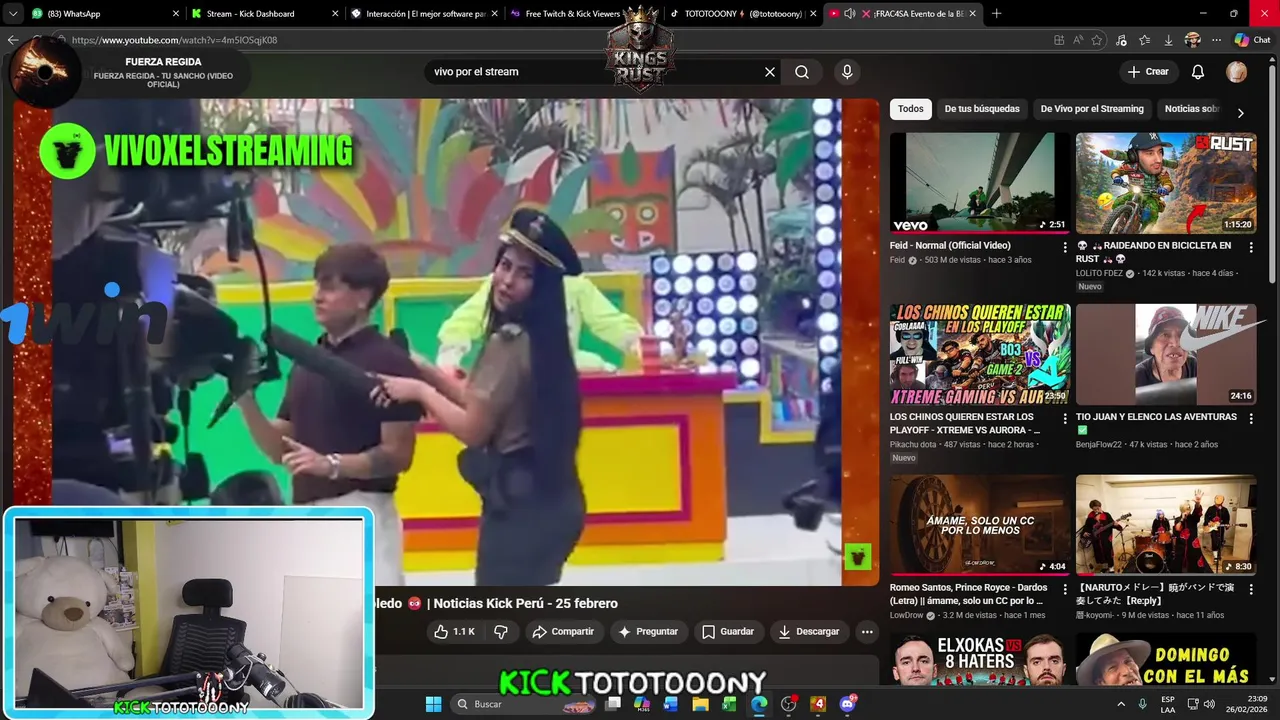Viewport: 1280px width, 720px height.
Task: Open OBS Studio from taskbar
Action: pyautogui.click(x=788, y=704)
